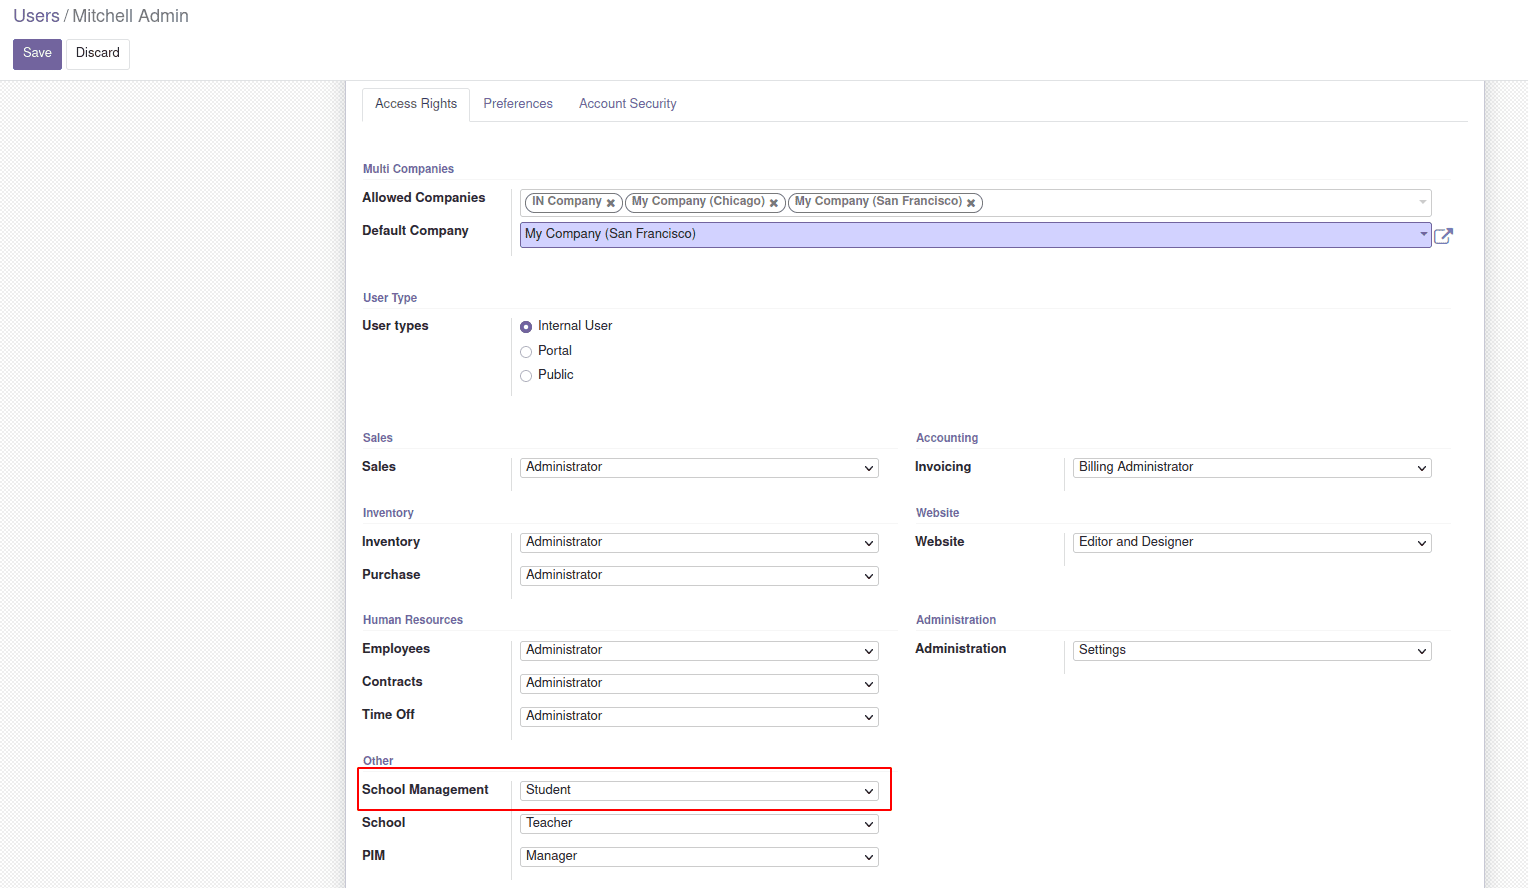Image resolution: width=1528 pixels, height=888 pixels.
Task: Open the Purchase access dropdown
Action: click(x=699, y=576)
